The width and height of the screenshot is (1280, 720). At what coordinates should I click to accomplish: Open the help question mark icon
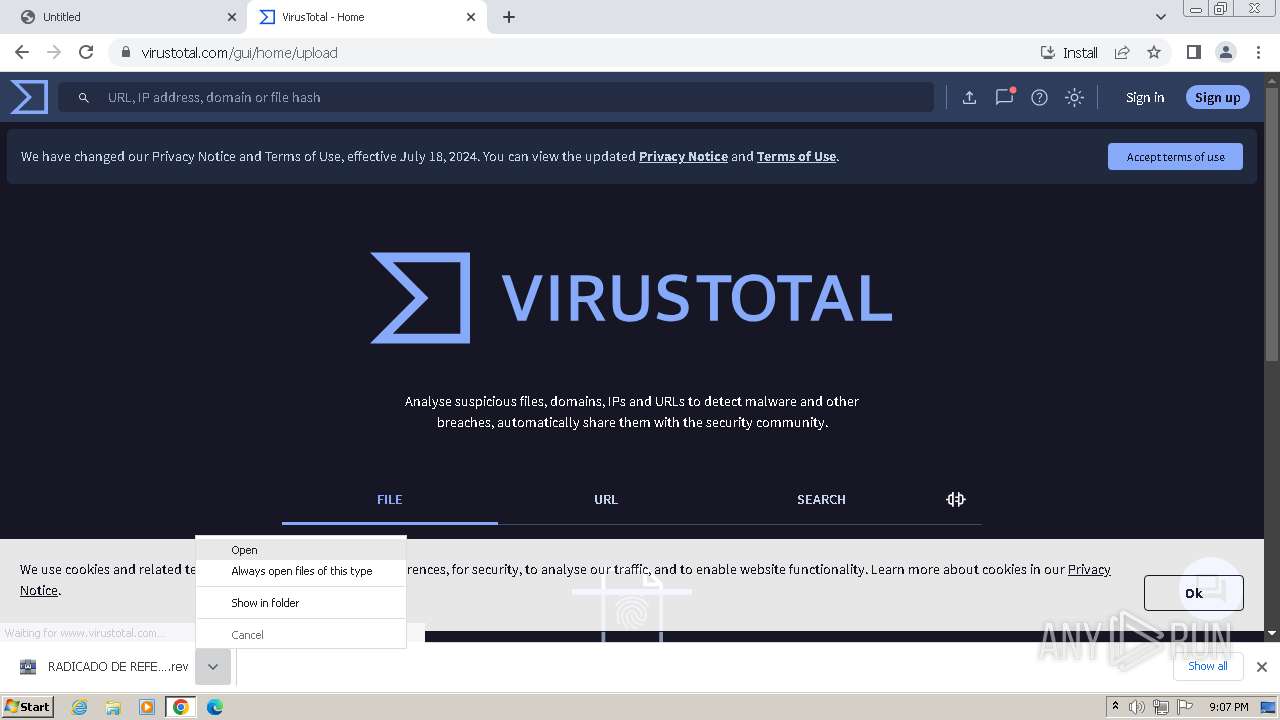point(1039,97)
